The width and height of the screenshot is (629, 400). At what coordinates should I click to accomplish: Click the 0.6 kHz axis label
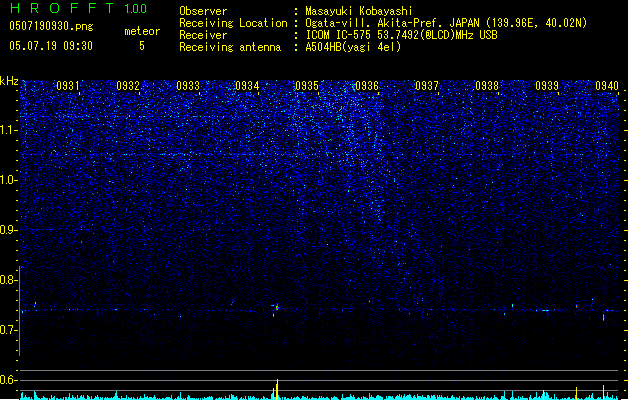(9, 380)
